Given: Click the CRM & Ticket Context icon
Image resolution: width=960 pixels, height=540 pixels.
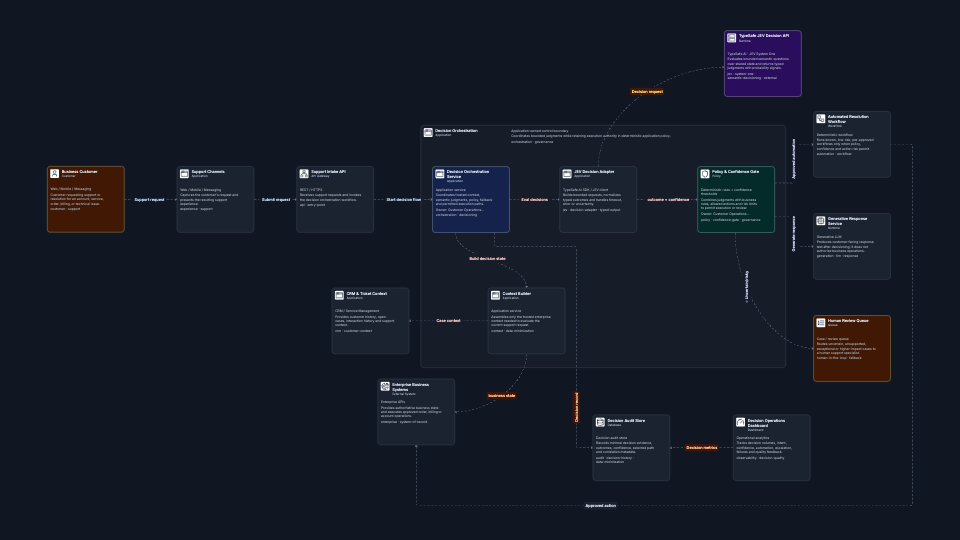Looking at the screenshot, I should tap(339, 296).
